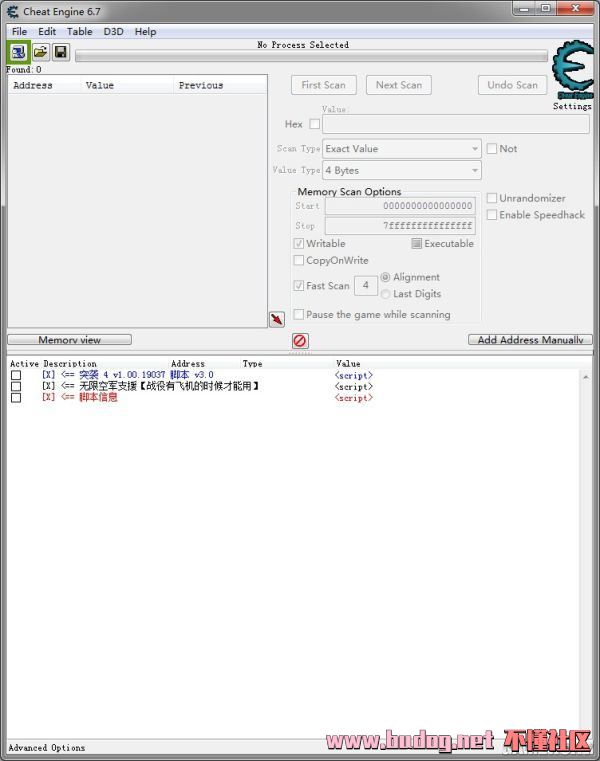The height and width of the screenshot is (761, 600).
Task: Activate the 突袭 4 v1.00.19037 script checkbox
Action: [x=16, y=375]
